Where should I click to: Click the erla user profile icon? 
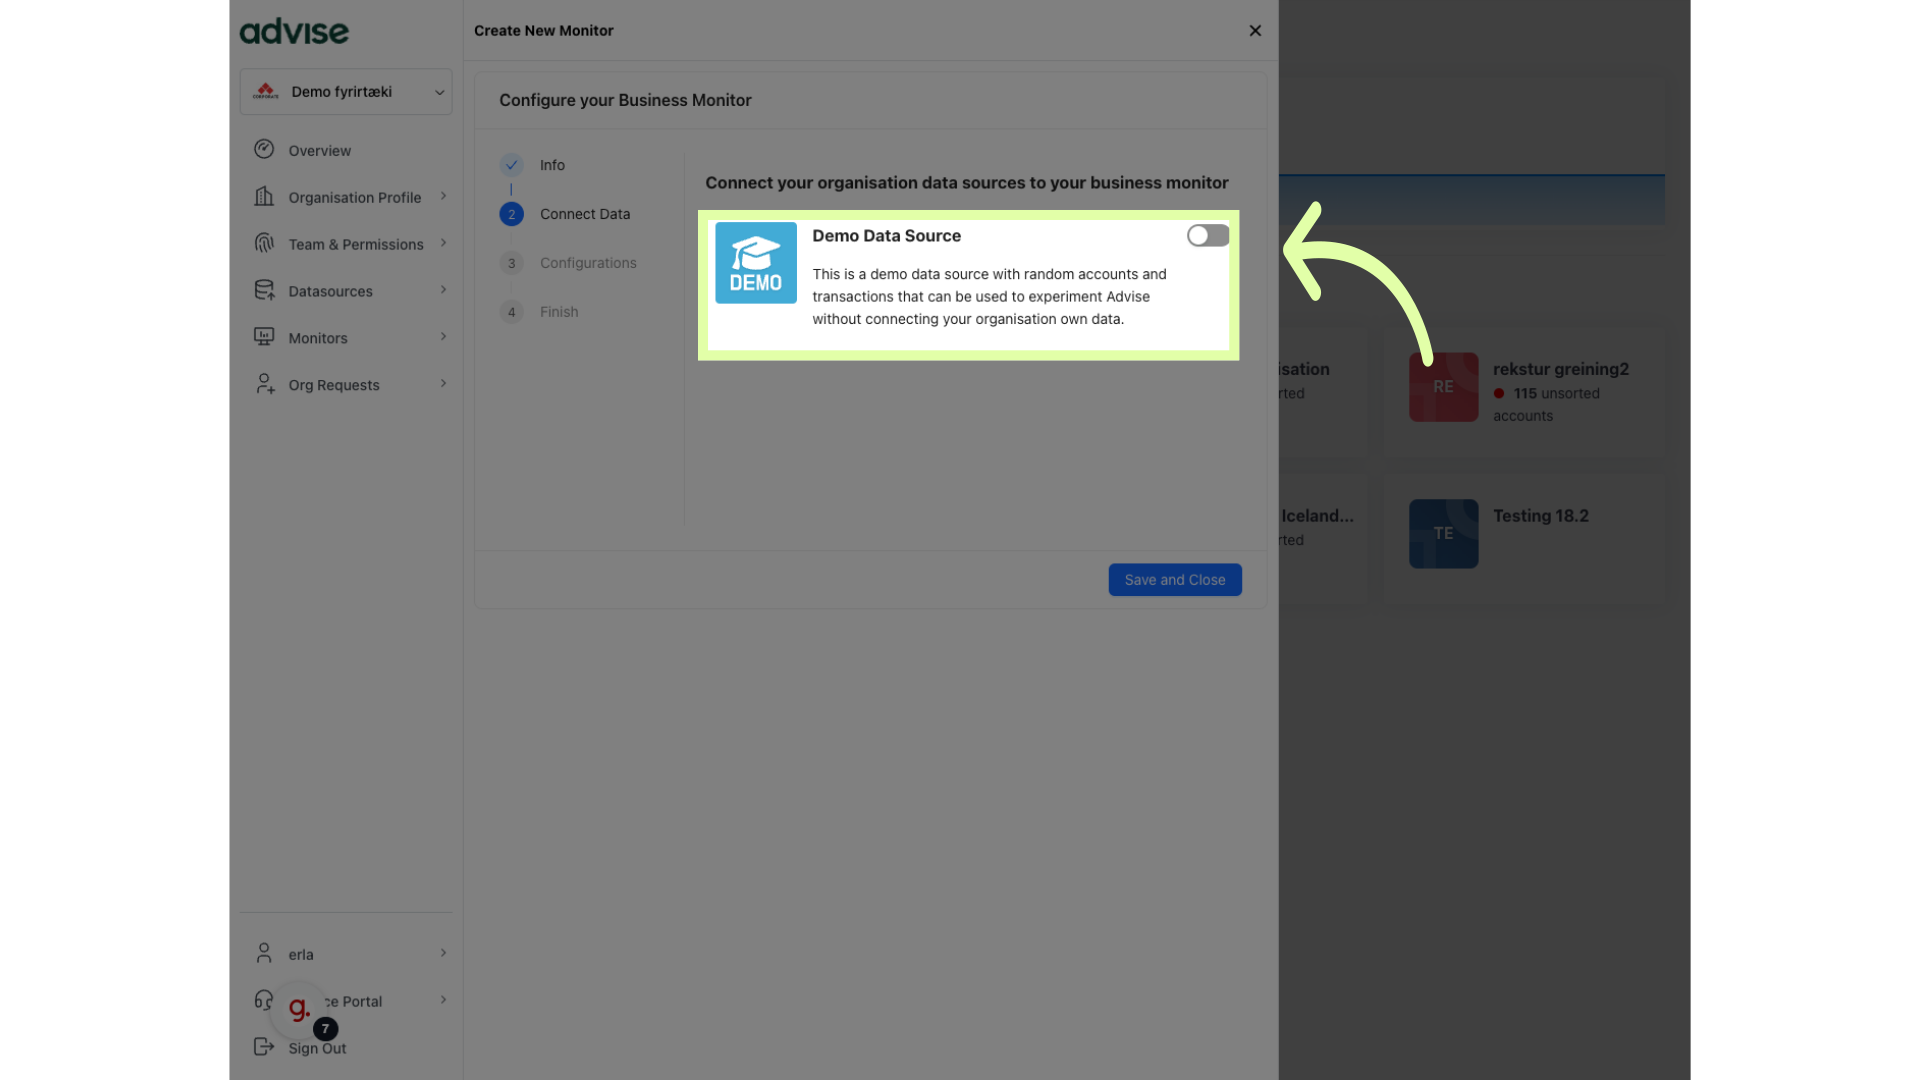tap(264, 953)
